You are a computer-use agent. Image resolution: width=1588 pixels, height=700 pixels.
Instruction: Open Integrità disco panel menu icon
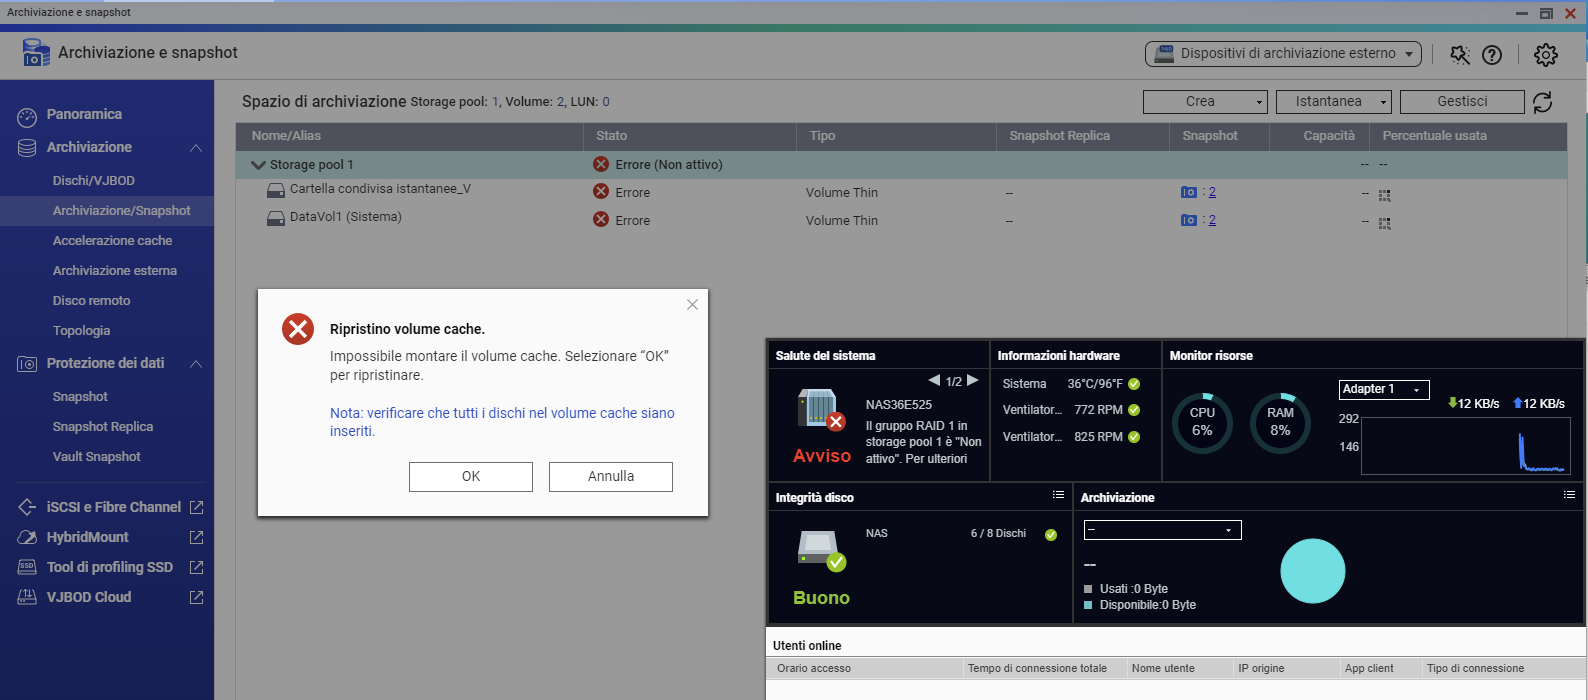click(x=1058, y=495)
